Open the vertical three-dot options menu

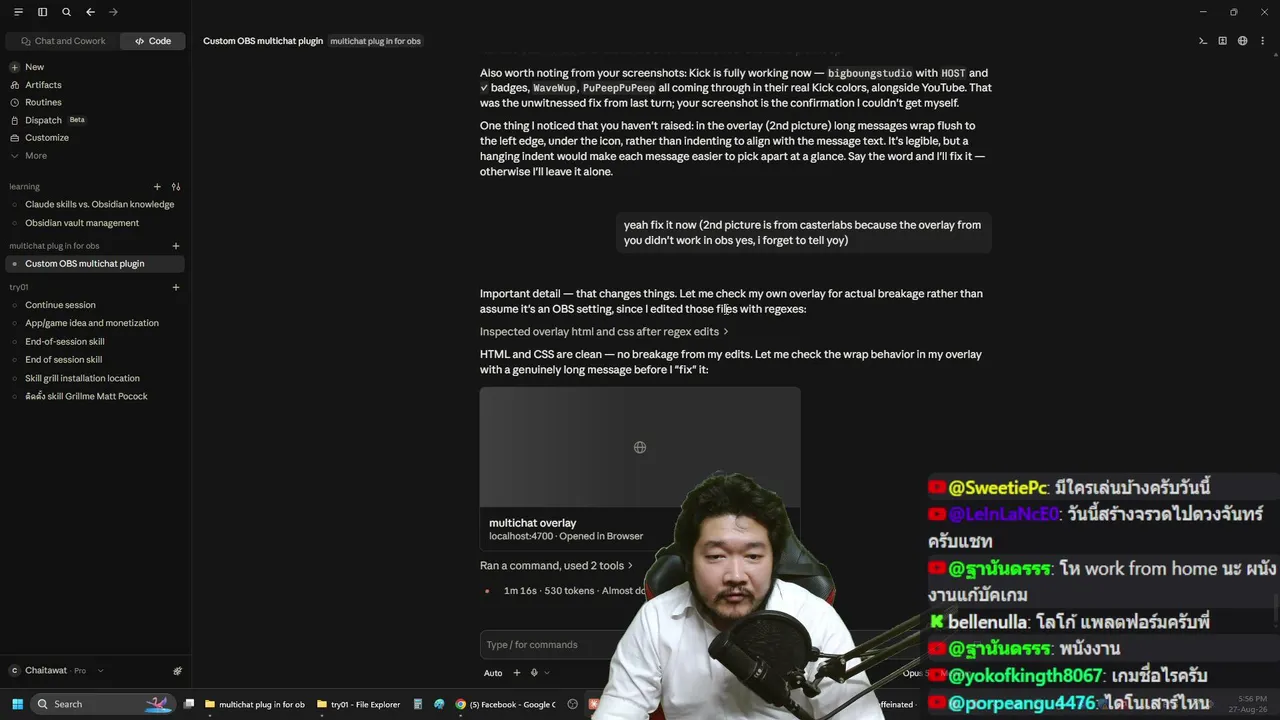[x=1262, y=41]
